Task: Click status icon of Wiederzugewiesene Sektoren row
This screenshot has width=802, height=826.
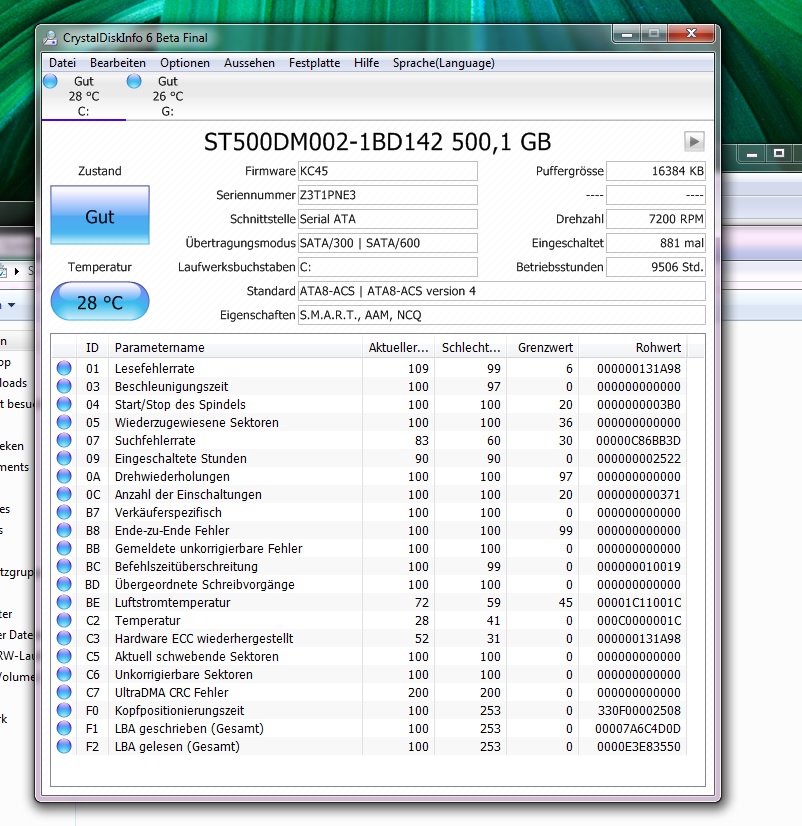Action: (x=64, y=422)
